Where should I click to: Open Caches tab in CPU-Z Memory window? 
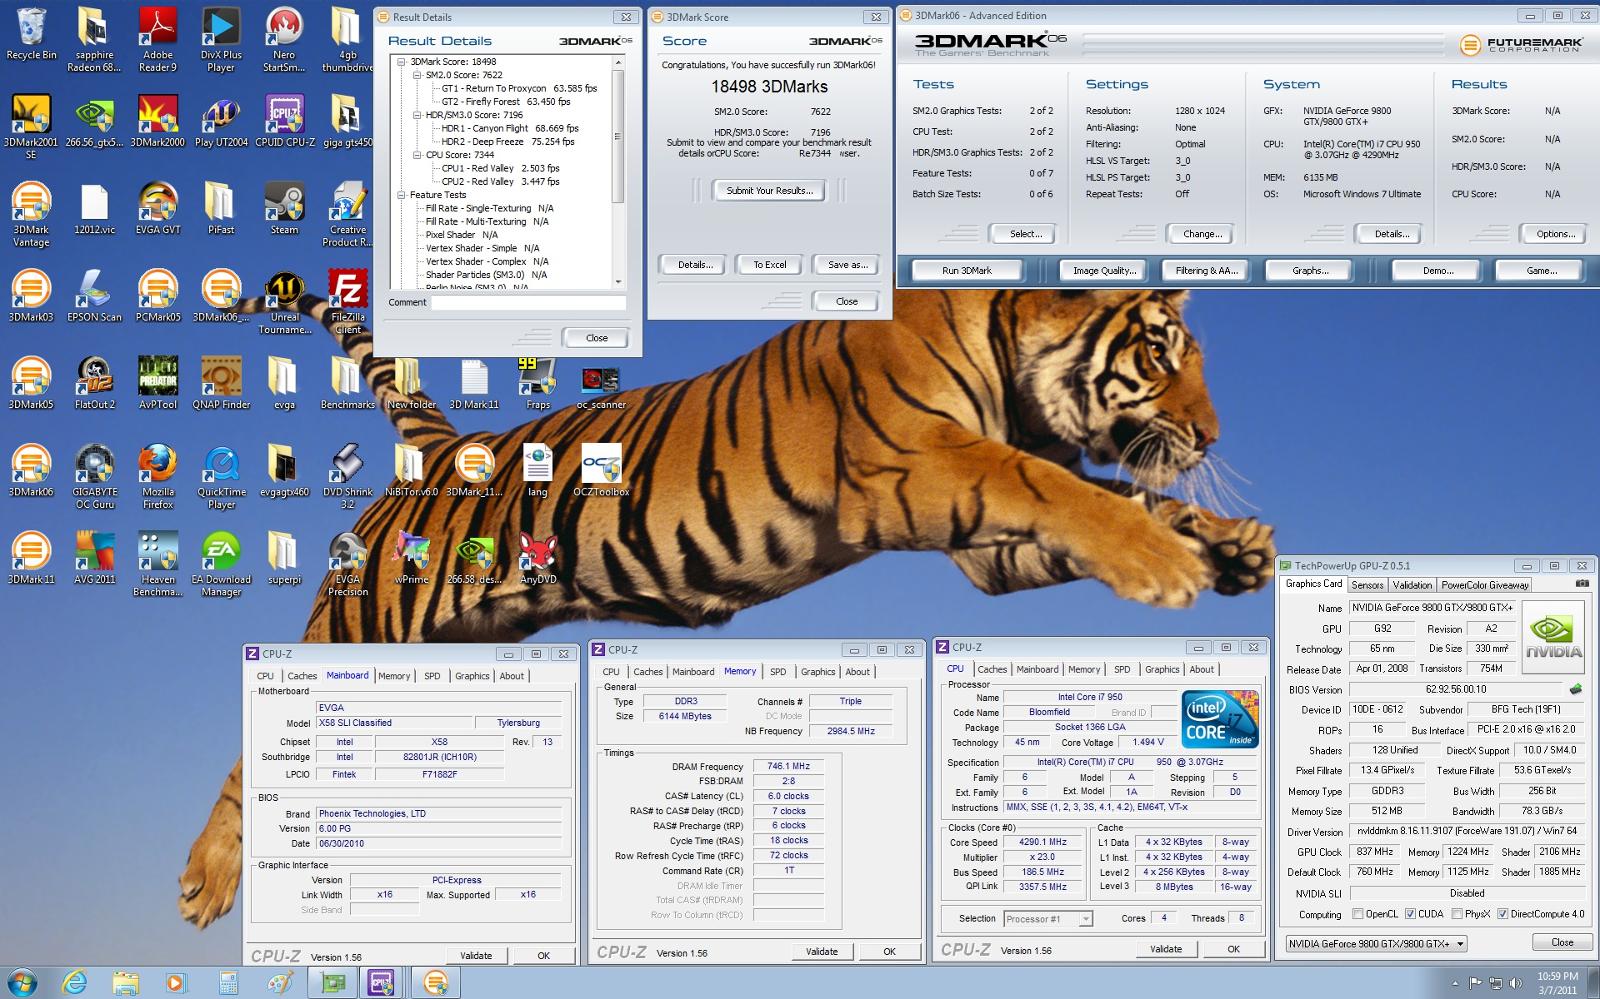point(648,672)
